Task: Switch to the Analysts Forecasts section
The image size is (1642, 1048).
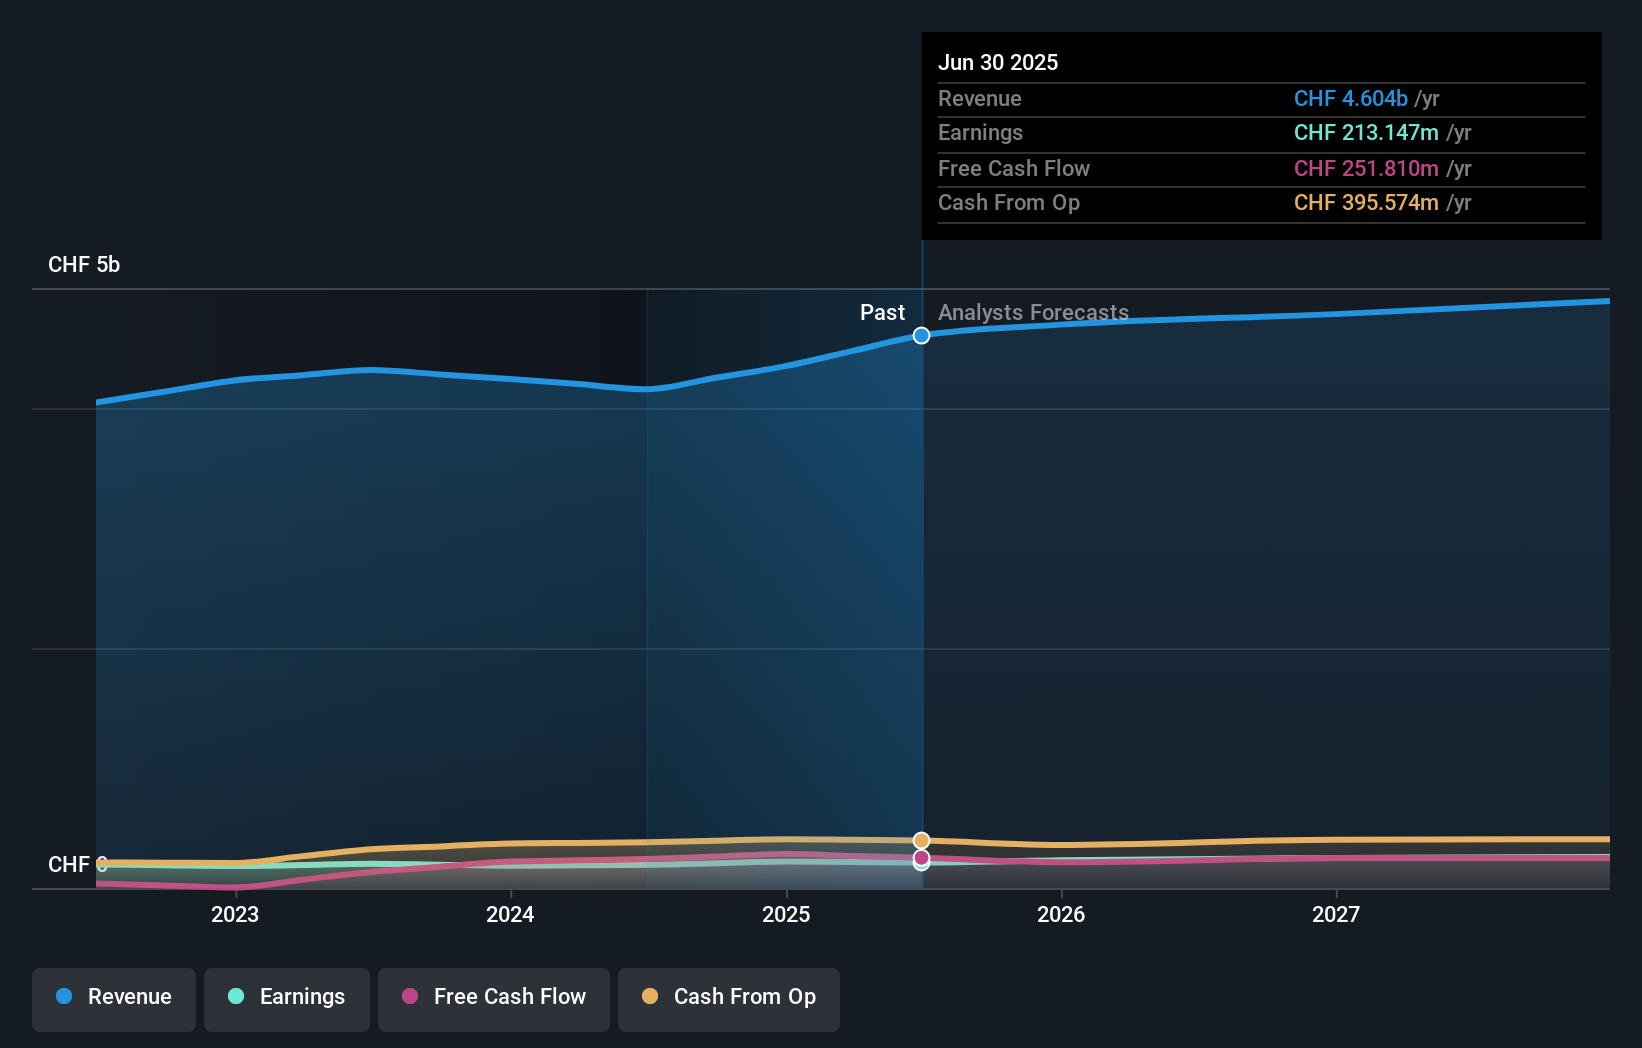Action: 1033,313
